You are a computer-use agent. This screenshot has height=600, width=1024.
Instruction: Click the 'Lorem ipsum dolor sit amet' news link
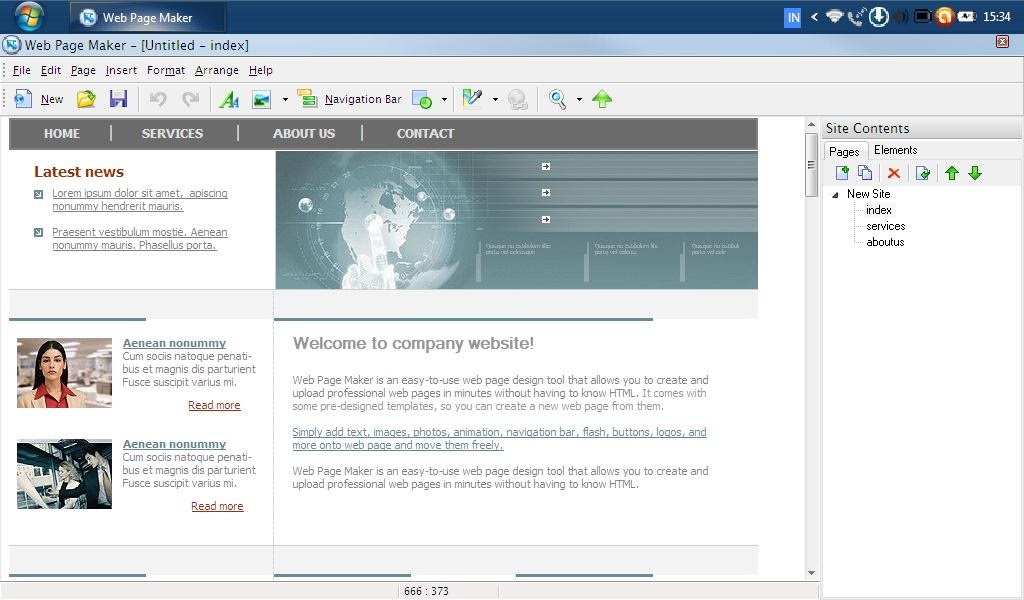click(x=140, y=200)
